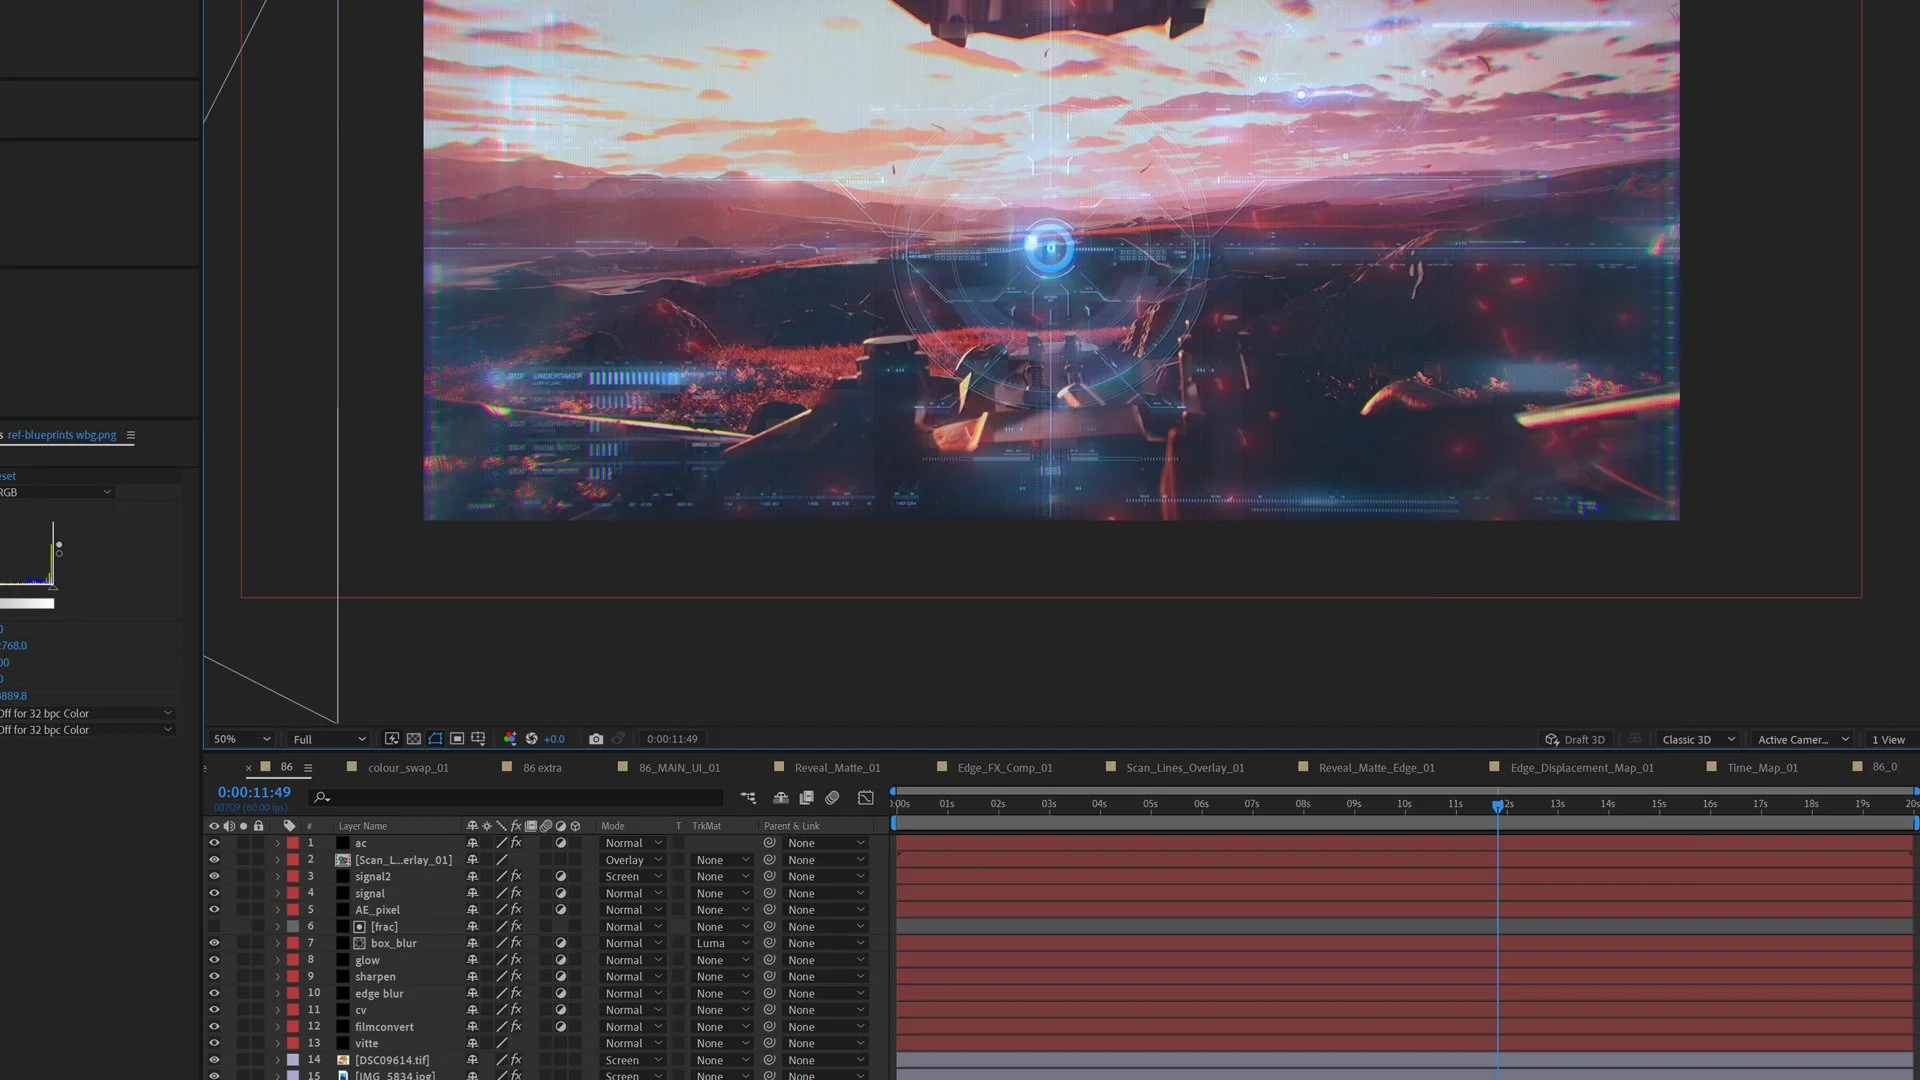Show the hidden frac layer
Screen dimensions: 1920x1080
pos(213,927)
